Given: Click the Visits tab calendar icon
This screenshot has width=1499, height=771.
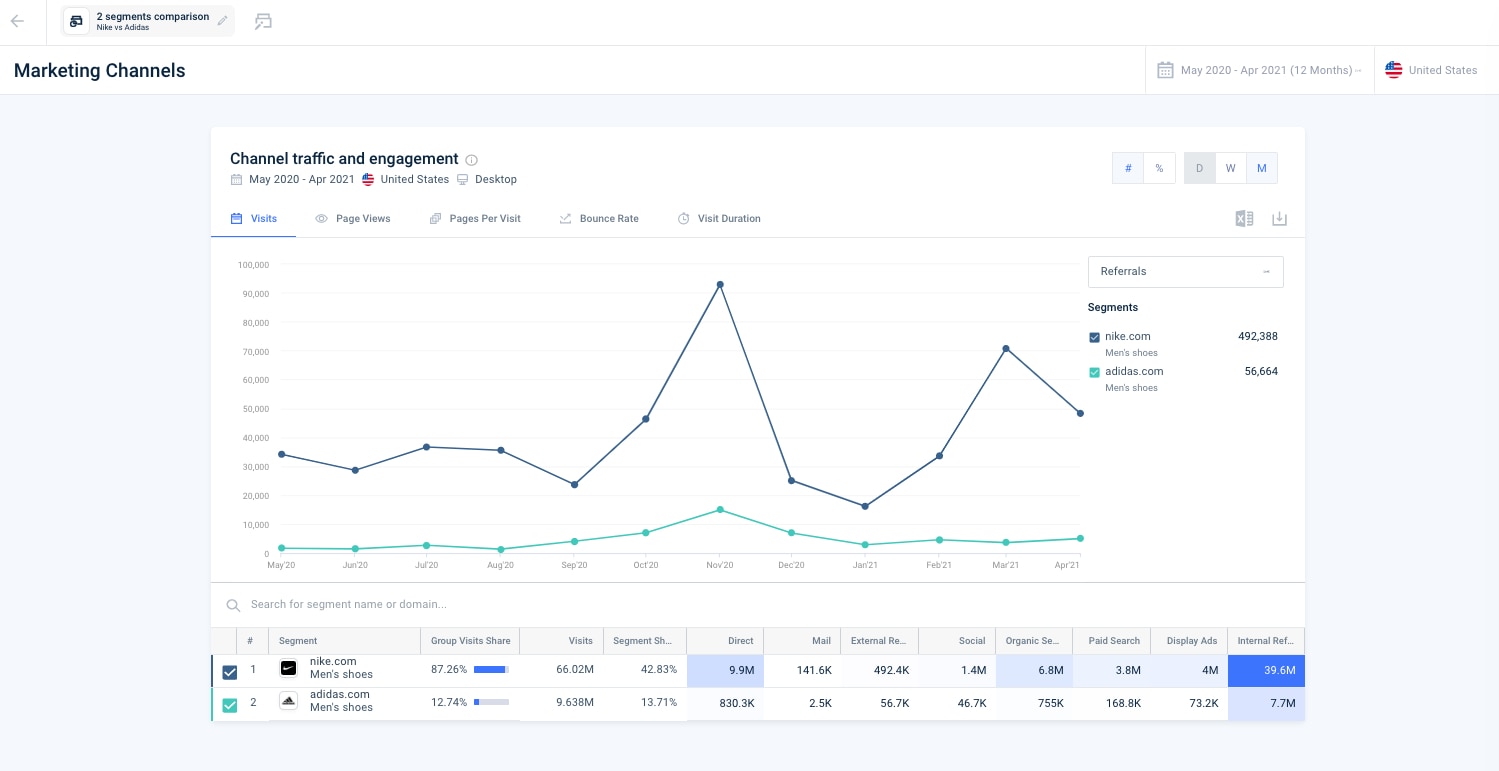Looking at the screenshot, I should [237, 218].
